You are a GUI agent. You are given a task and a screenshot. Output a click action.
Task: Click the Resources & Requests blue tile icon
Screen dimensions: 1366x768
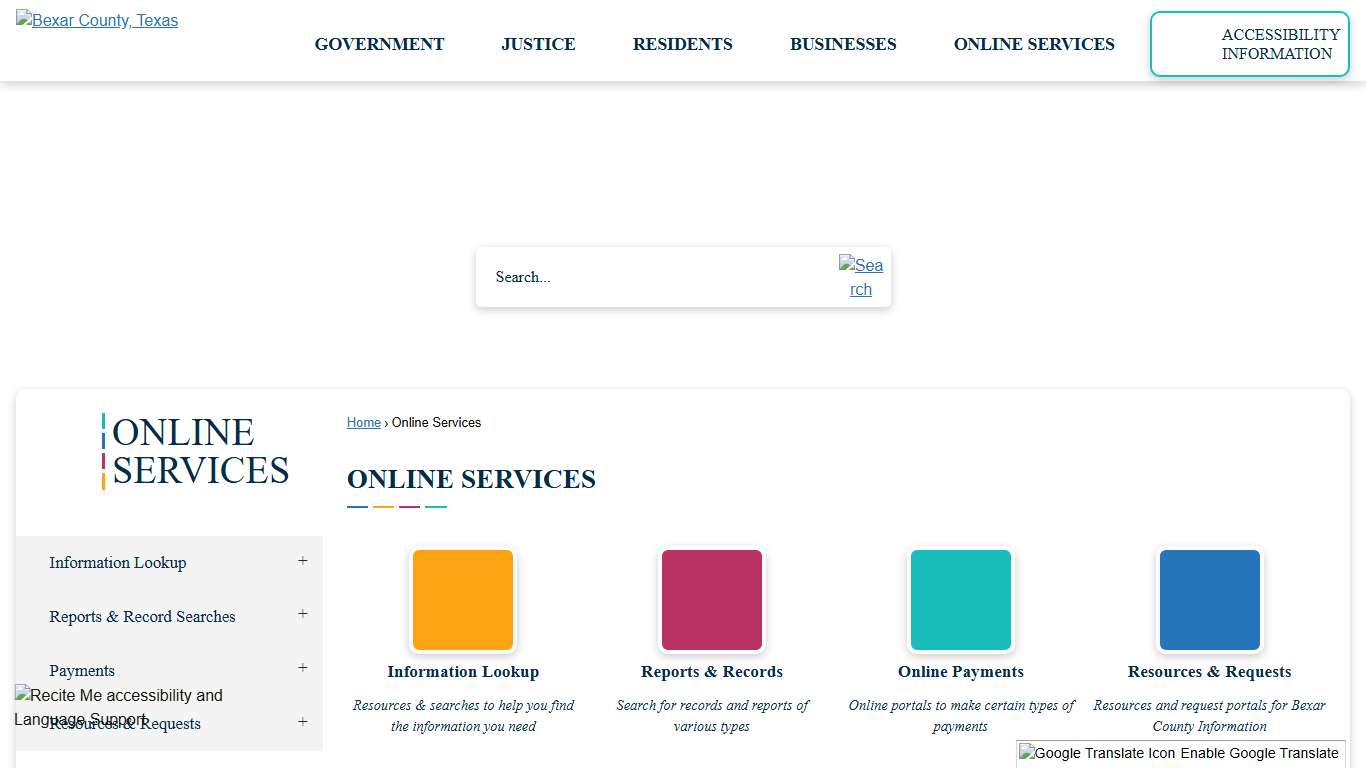coord(1209,599)
